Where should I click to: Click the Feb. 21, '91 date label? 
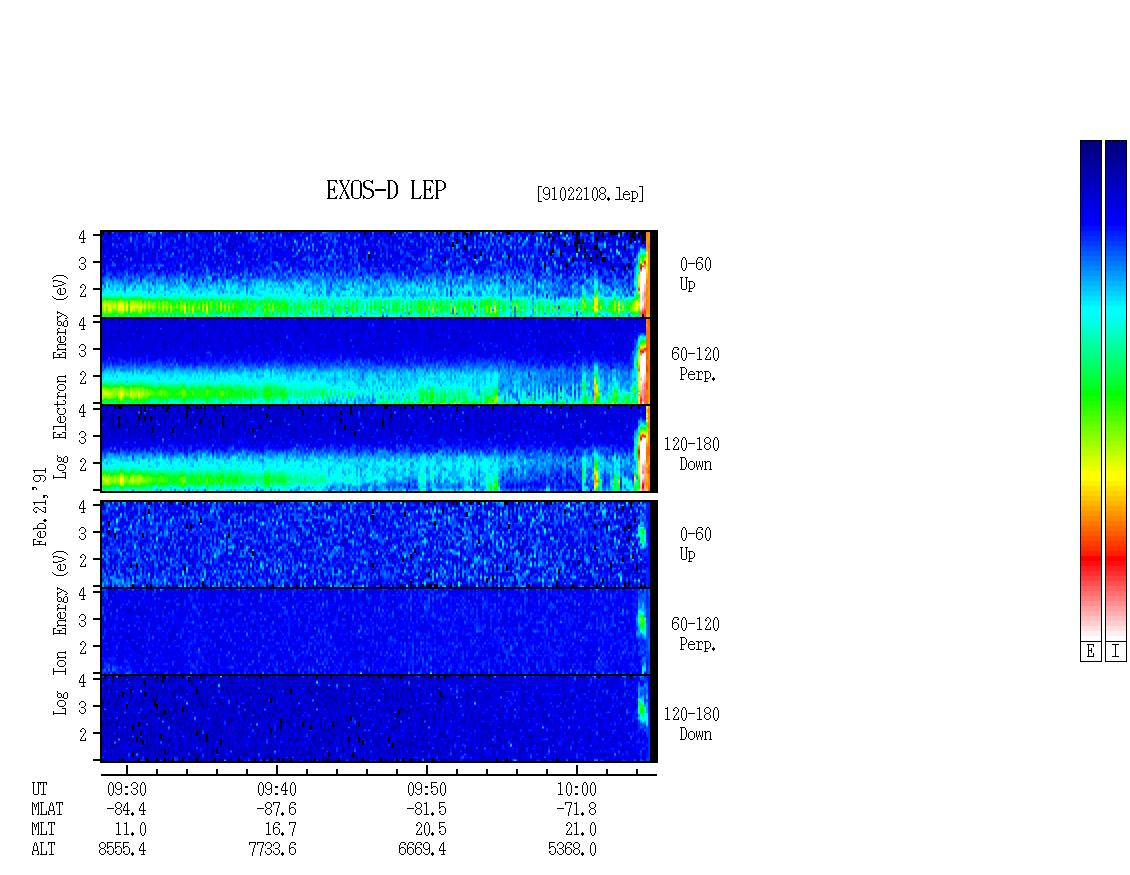[40, 507]
